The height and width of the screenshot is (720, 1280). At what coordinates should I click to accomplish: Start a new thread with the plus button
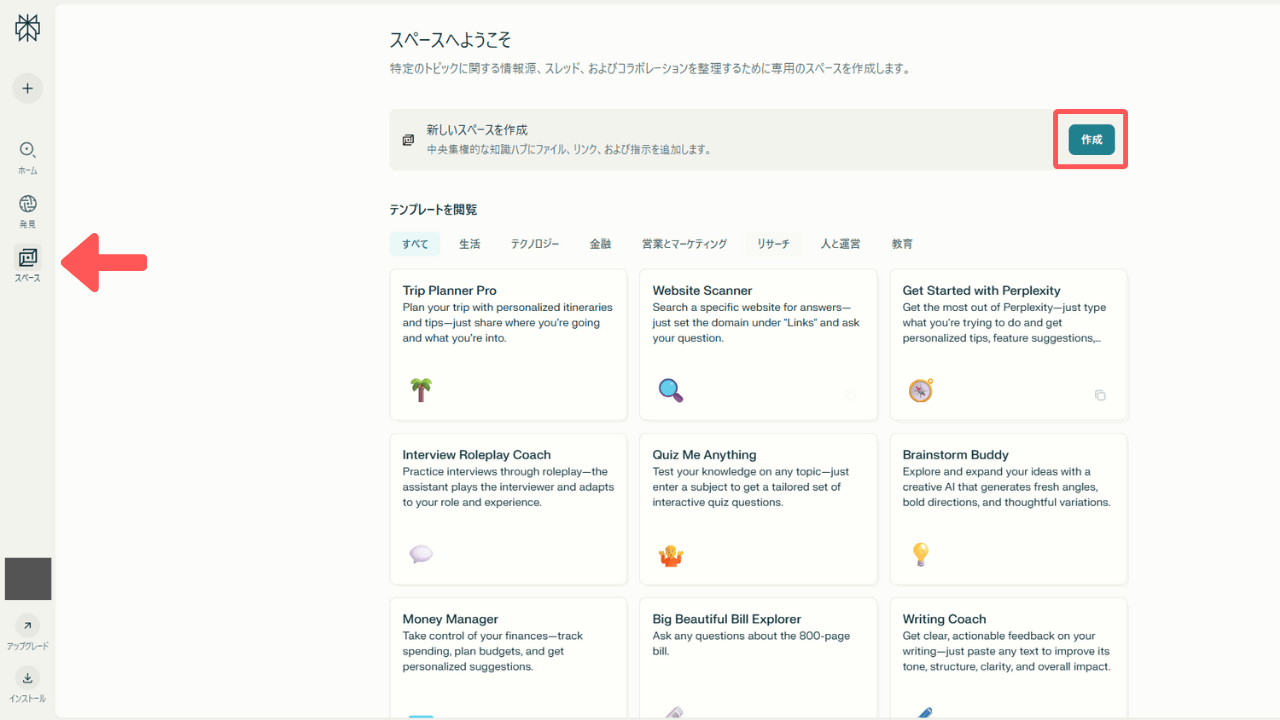(x=27, y=88)
